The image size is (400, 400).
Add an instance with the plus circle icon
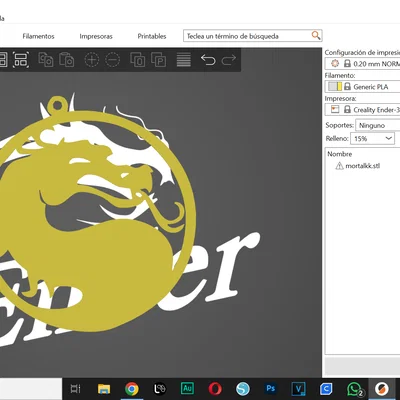coord(92,60)
